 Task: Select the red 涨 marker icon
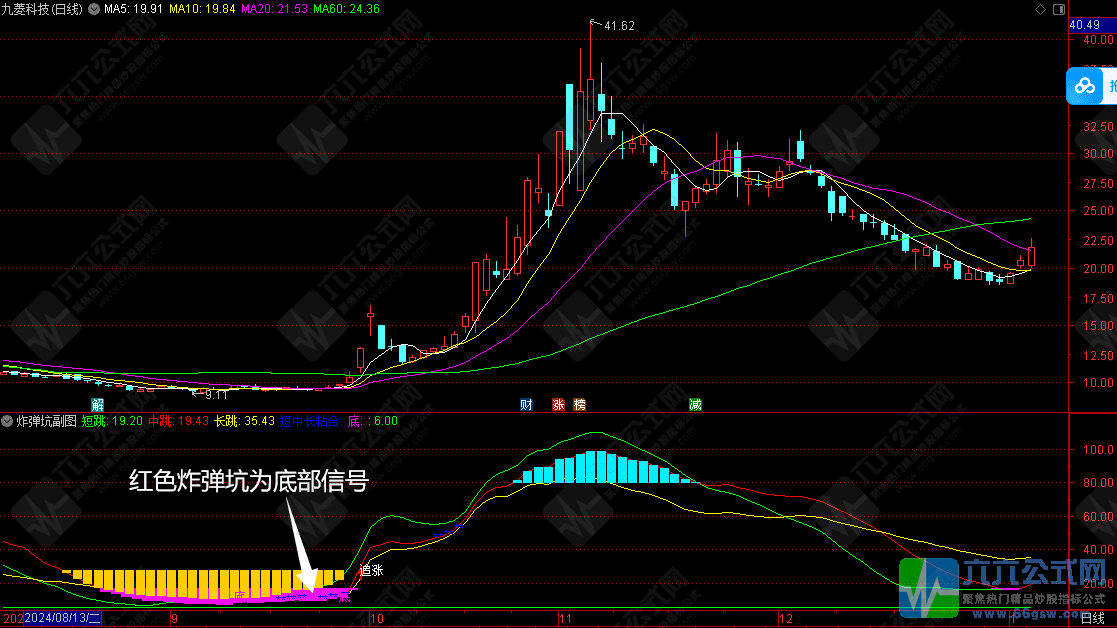[560, 404]
